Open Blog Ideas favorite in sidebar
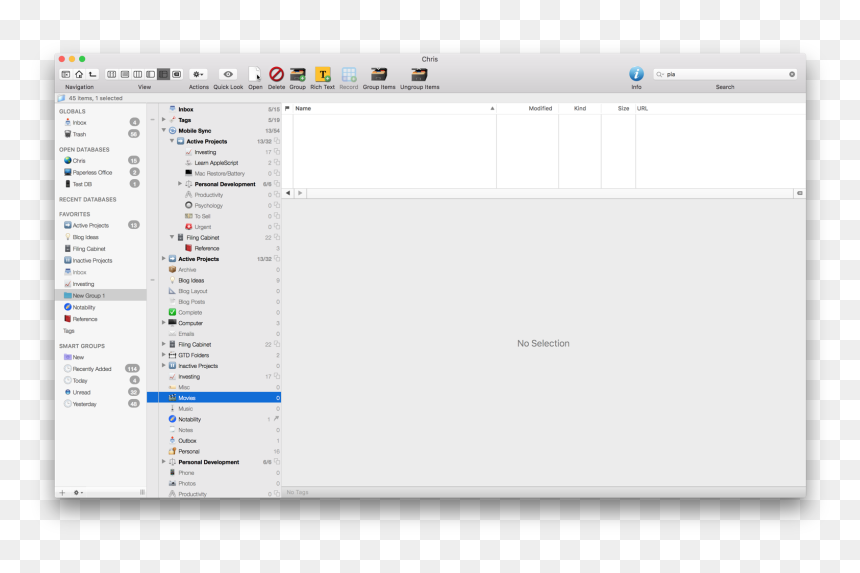Image resolution: width=860 pixels, height=573 pixels. (x=100, y=237)
